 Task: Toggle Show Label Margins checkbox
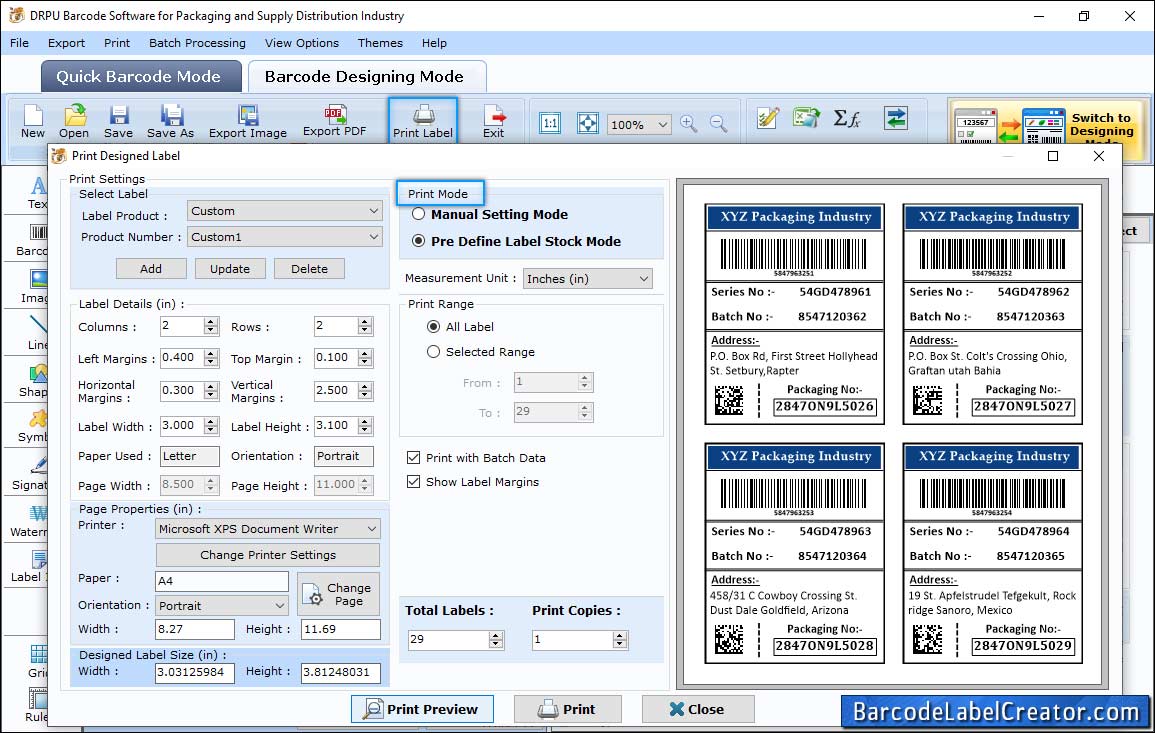click(x=413, y=482)
